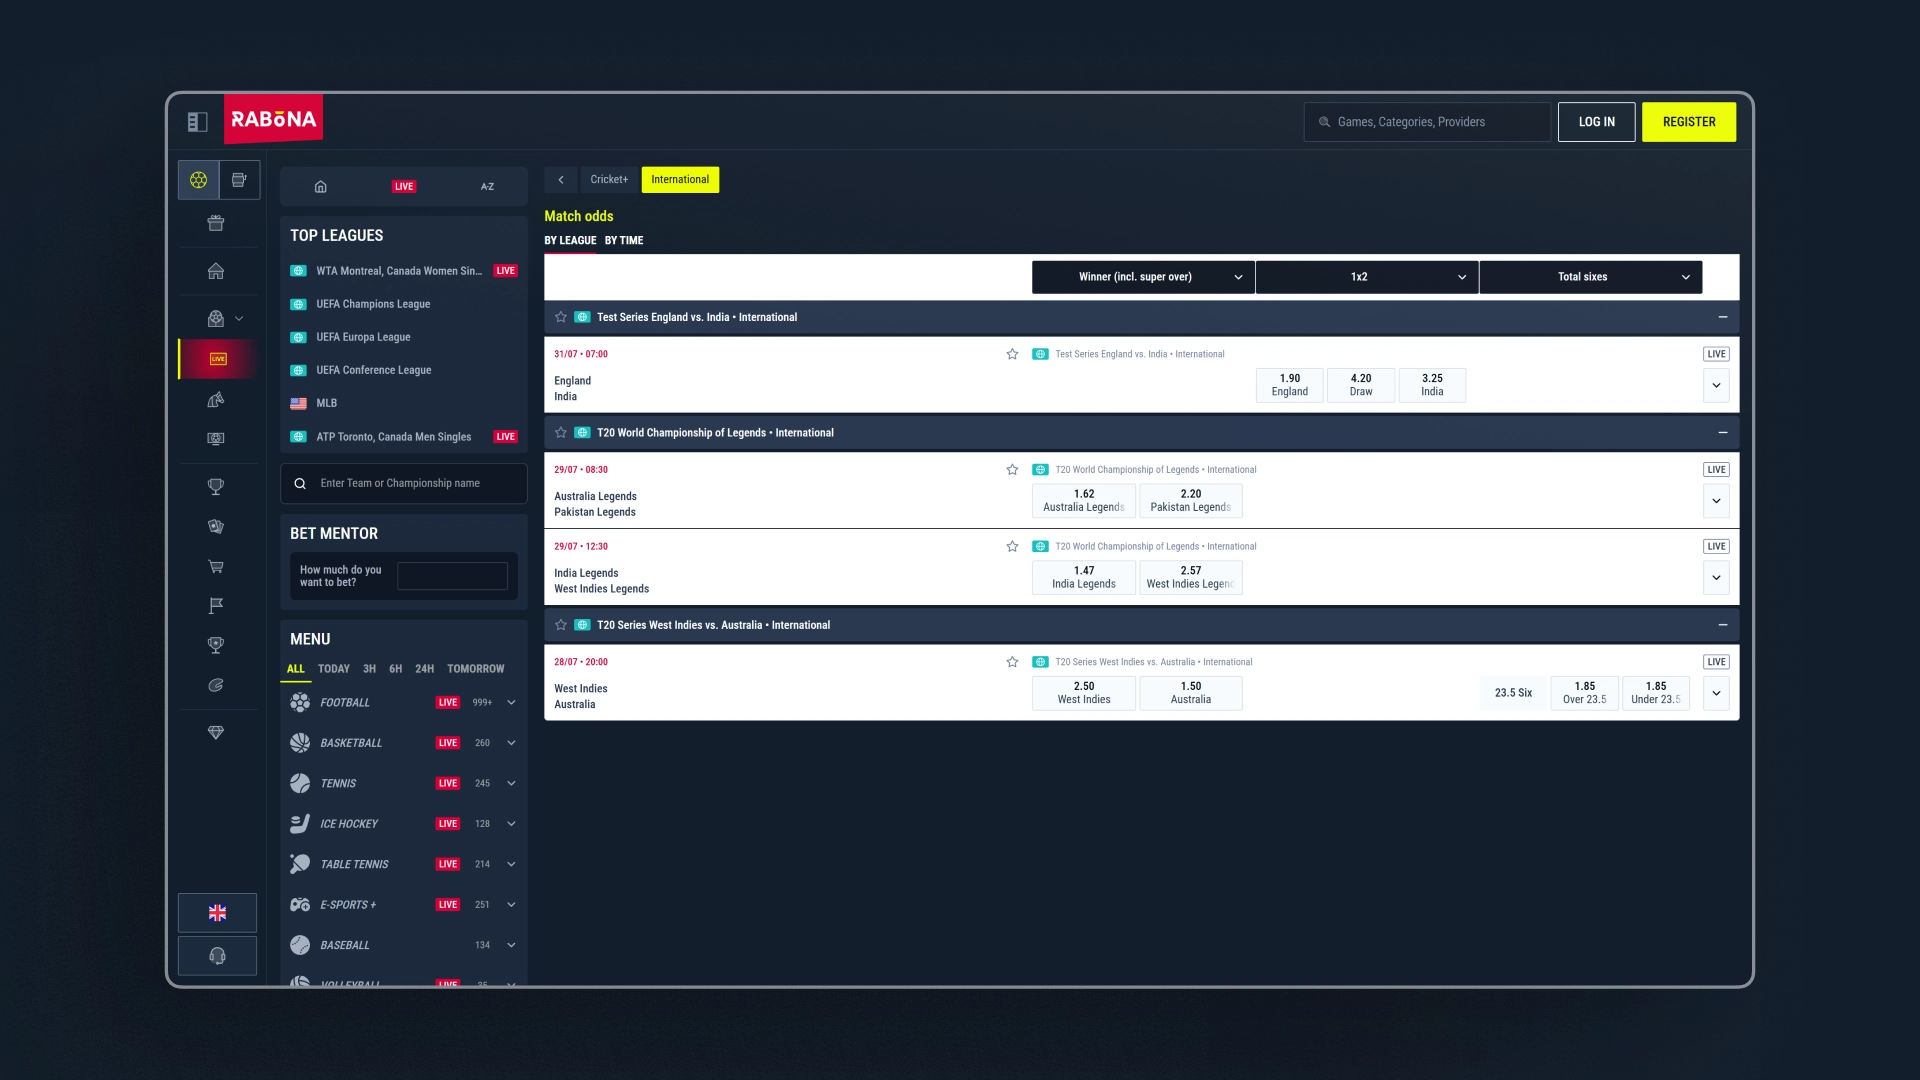The width and height of the screenshot is (1920, 1080).
Task: Open the shopping cart sidebar icon
Action: 216,567
